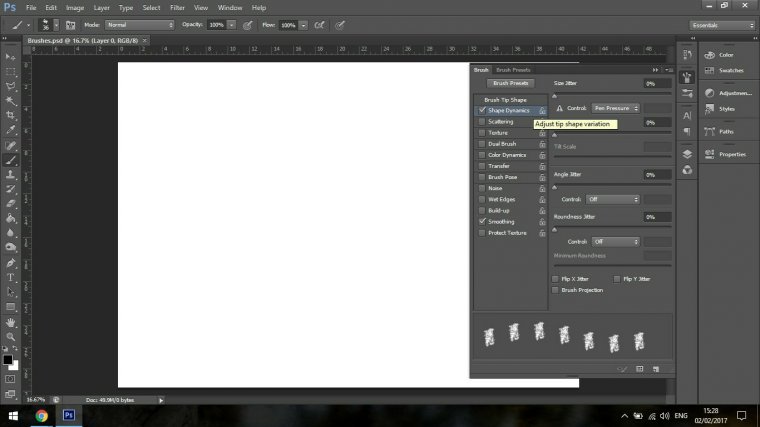Select the Lasso tool
This screenshot has width=760, height=427.
(10, 86)
